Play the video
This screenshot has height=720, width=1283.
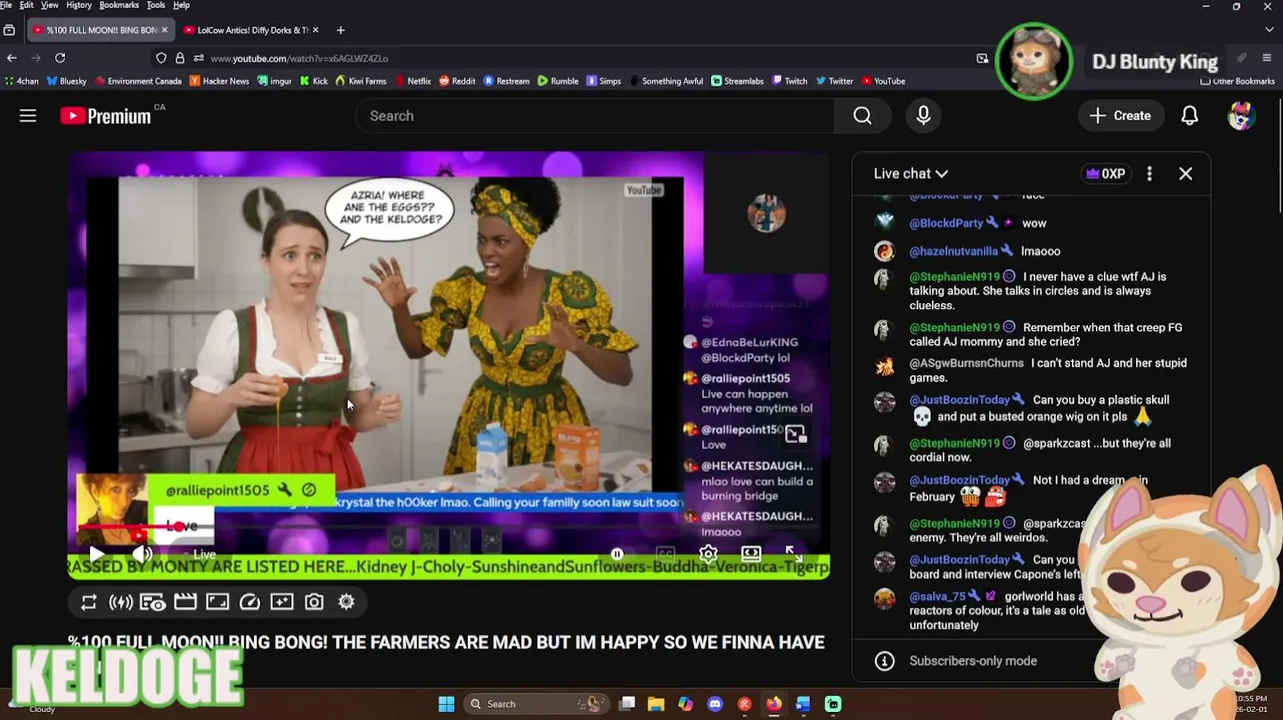click(x=97, y=554)
